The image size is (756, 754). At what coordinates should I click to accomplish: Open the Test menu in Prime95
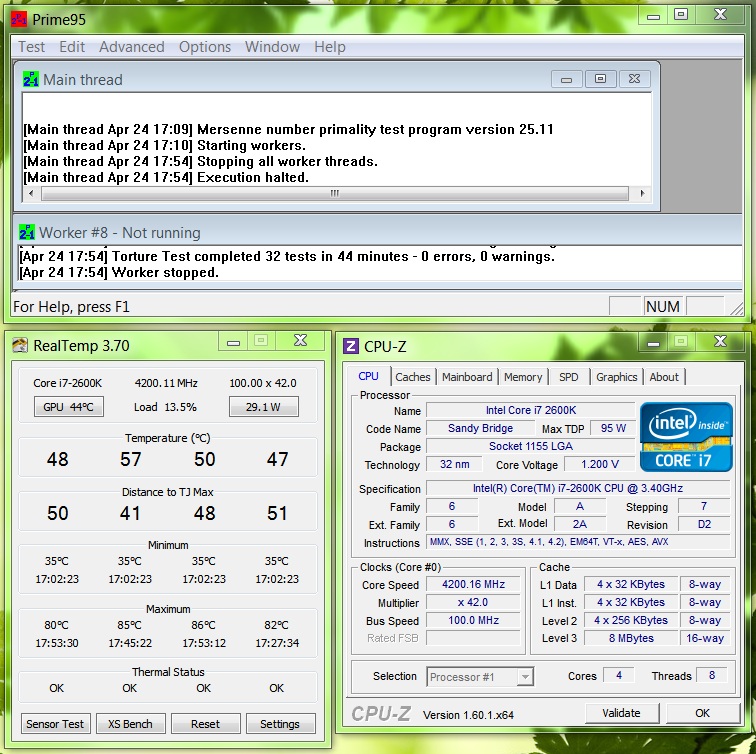click(x=31, y=47)
